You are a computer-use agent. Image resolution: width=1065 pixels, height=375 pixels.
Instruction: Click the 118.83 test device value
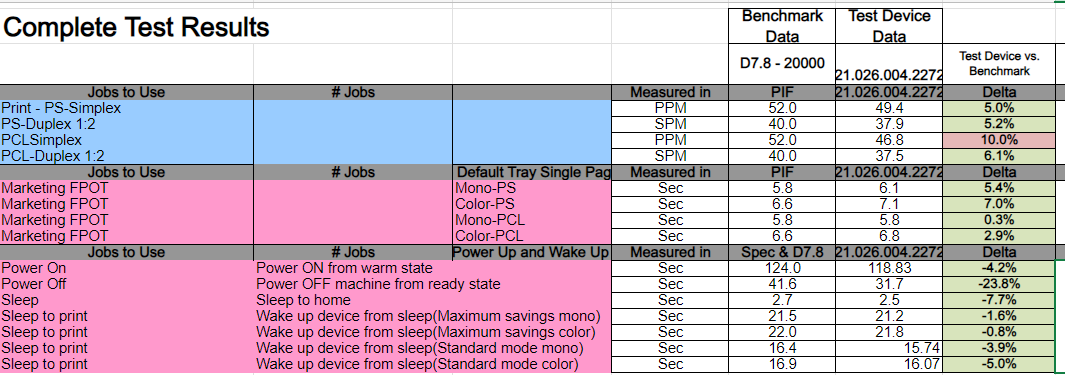point(889,268)
